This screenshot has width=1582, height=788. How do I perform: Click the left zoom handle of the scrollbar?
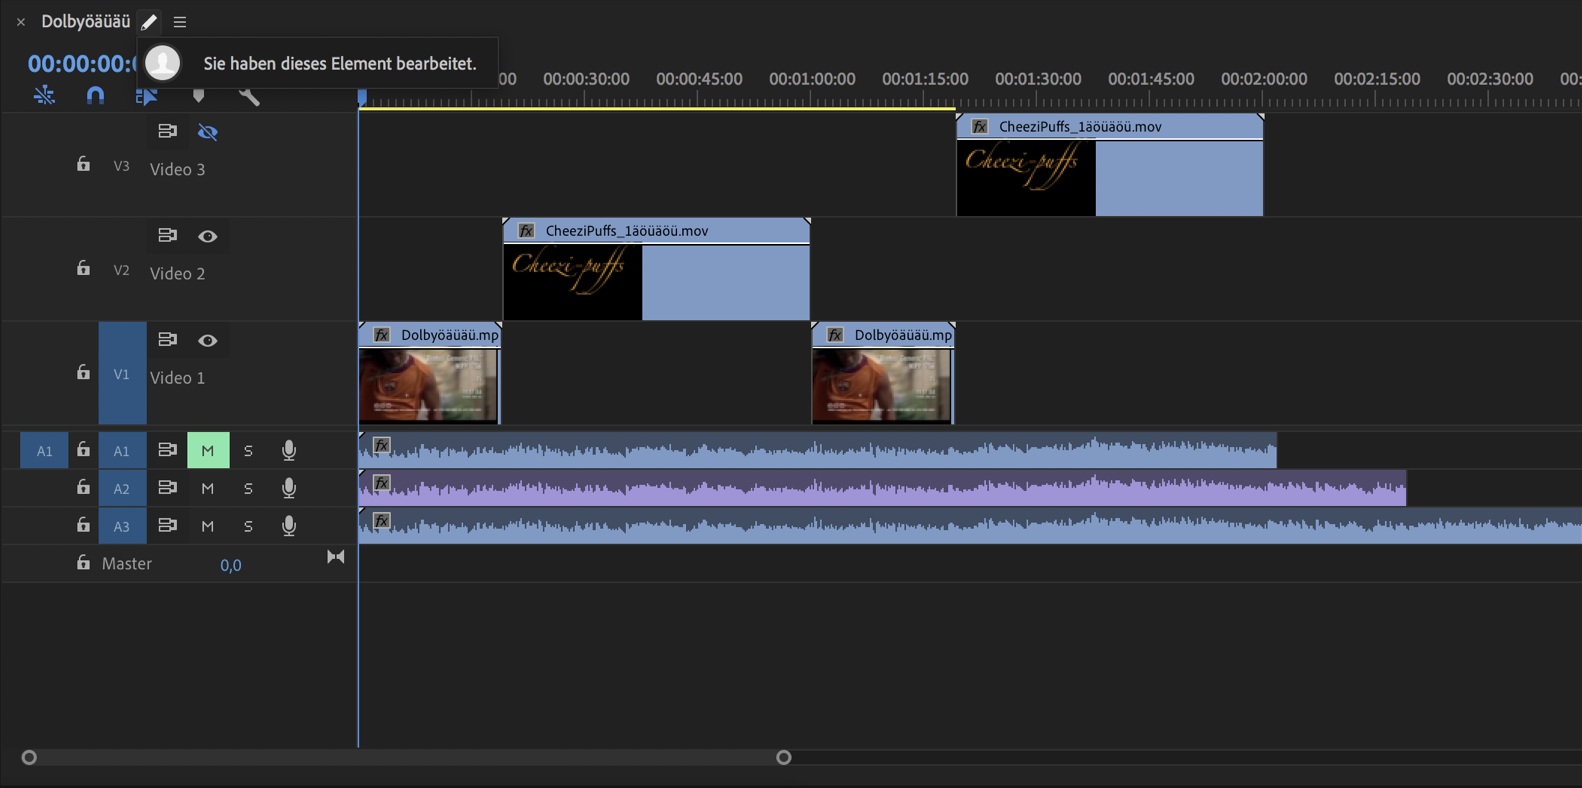coord(29,757)
